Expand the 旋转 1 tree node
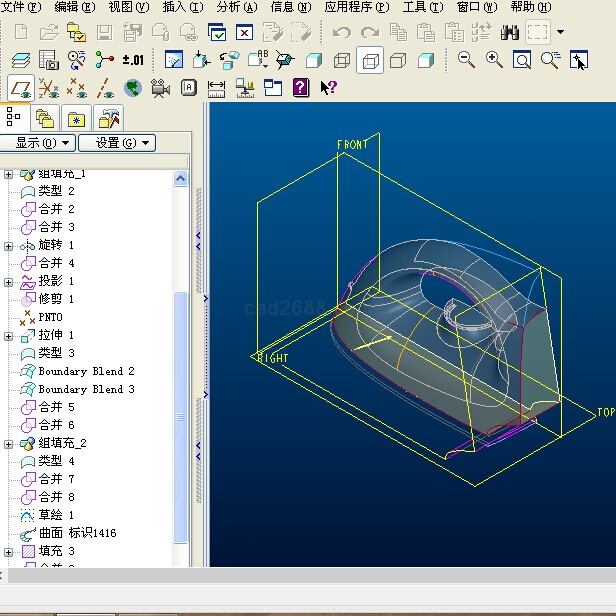The height and width of the screenshot is (616, 616). click(x=9, y=245)
